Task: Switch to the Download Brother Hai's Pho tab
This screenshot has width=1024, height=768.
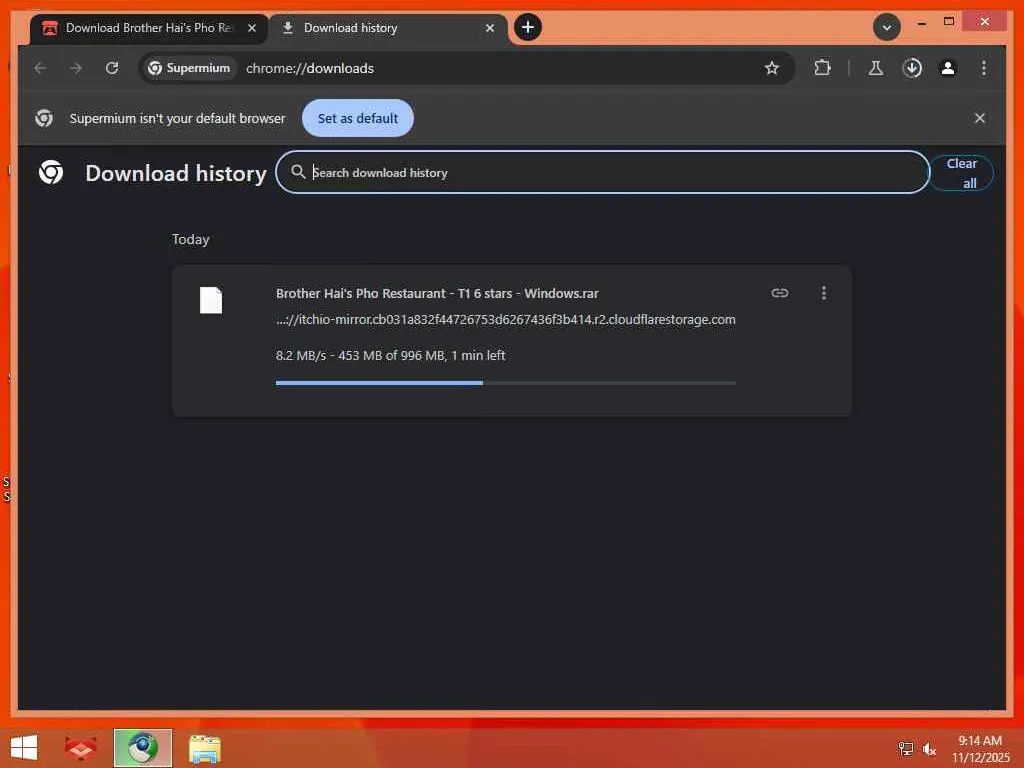Action: pos(149,28)
